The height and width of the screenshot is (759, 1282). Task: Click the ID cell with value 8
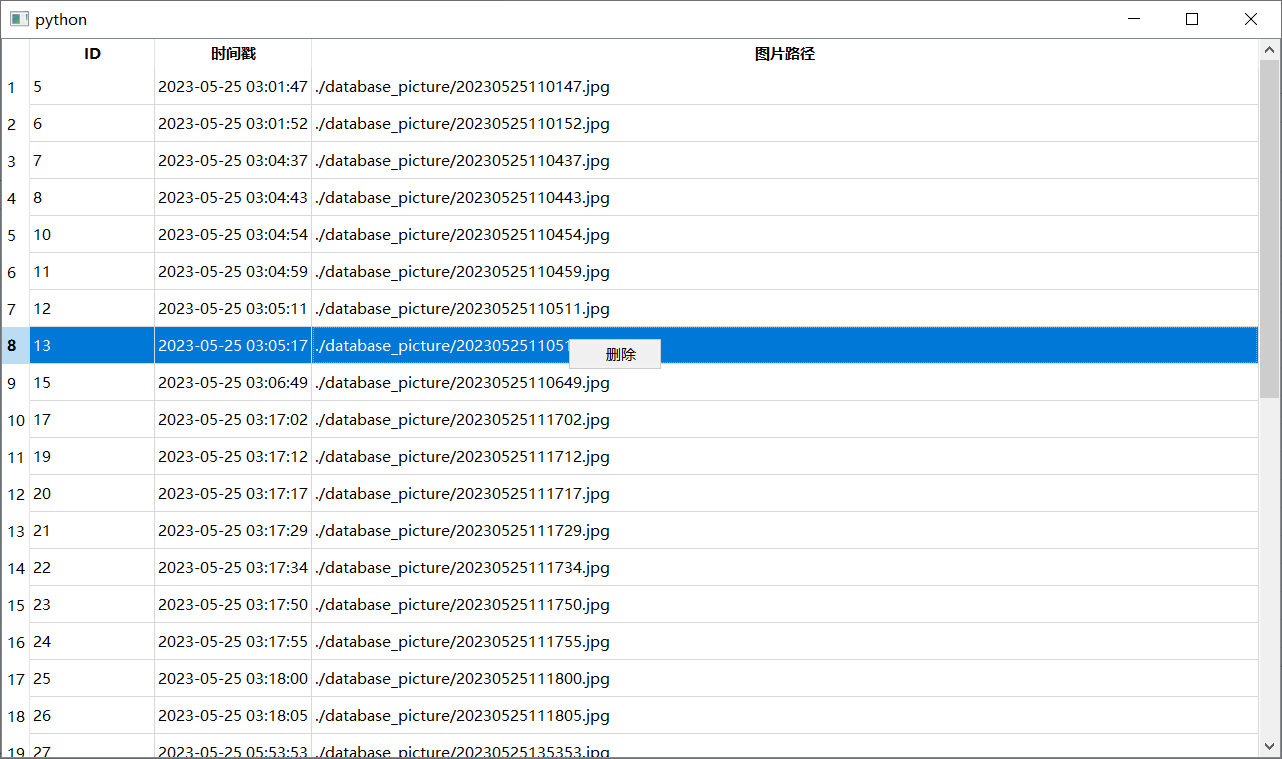[92, 198]
